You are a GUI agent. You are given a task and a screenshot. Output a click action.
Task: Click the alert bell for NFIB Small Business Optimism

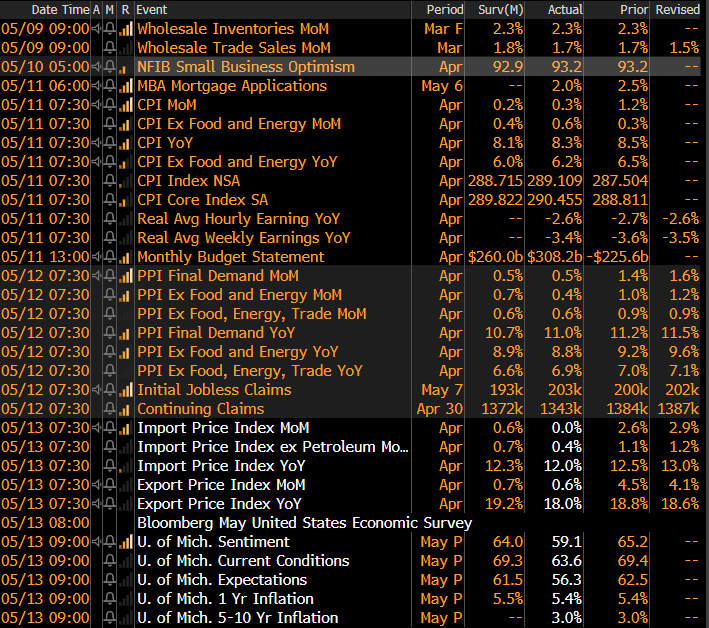pyautogui.click(x=110, y=67)
